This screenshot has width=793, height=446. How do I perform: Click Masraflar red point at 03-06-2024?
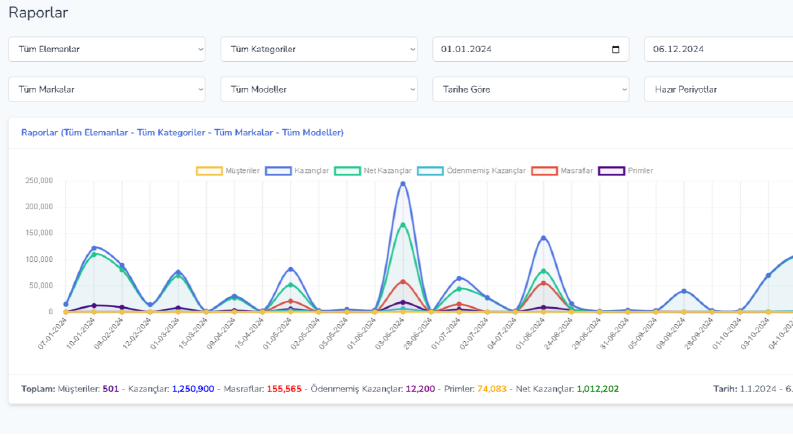403,282
